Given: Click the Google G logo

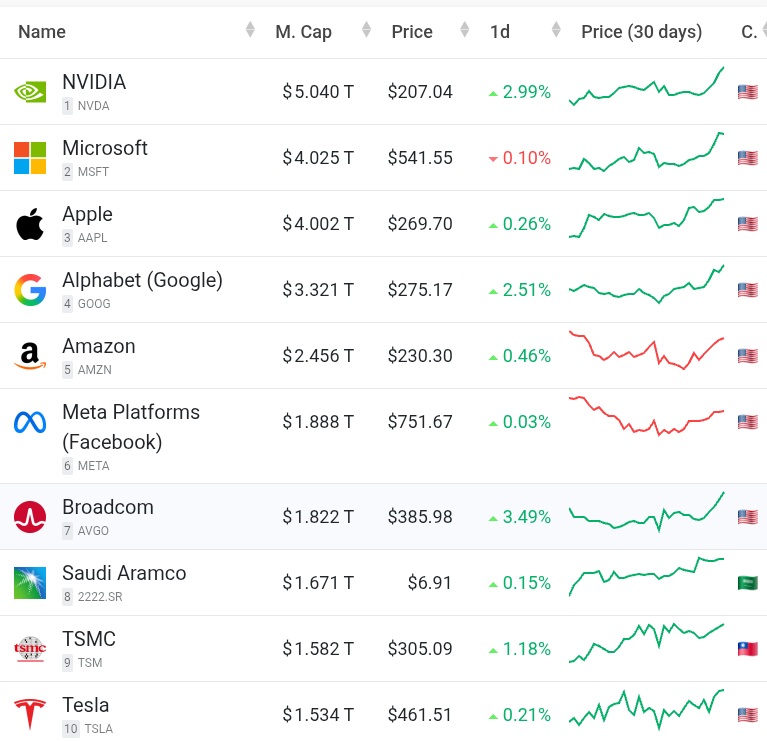Looking at the screenshot, I should point(30,290).
